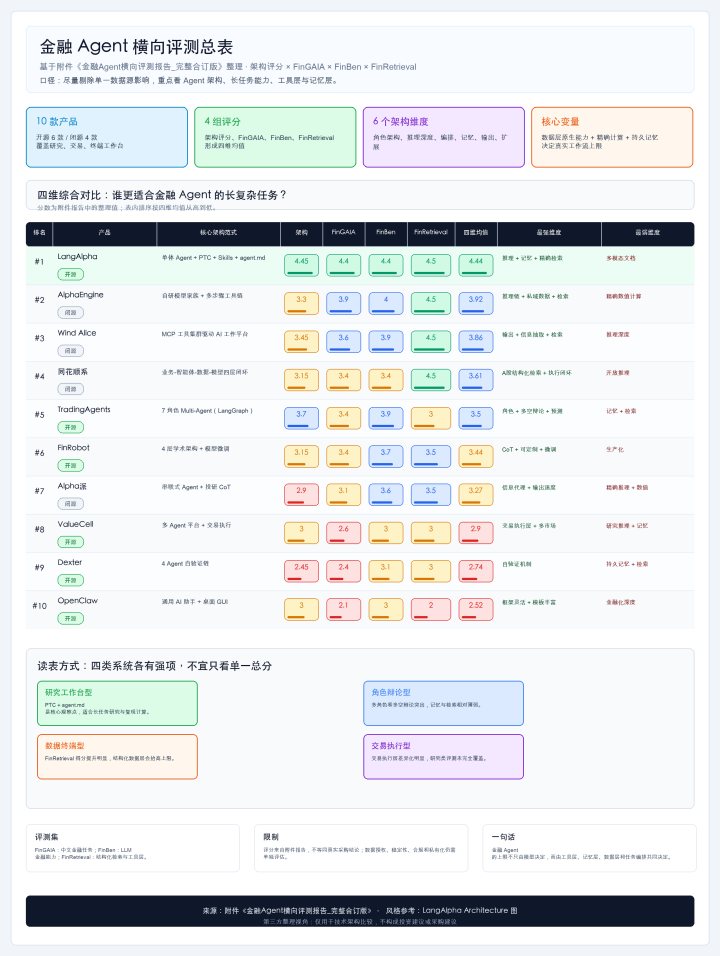Viewport: 720px width, 956px height.
Task: Click the 'MCP 工具集群驱动 AI 工作平台' description
Action: (x=205, y=334)
